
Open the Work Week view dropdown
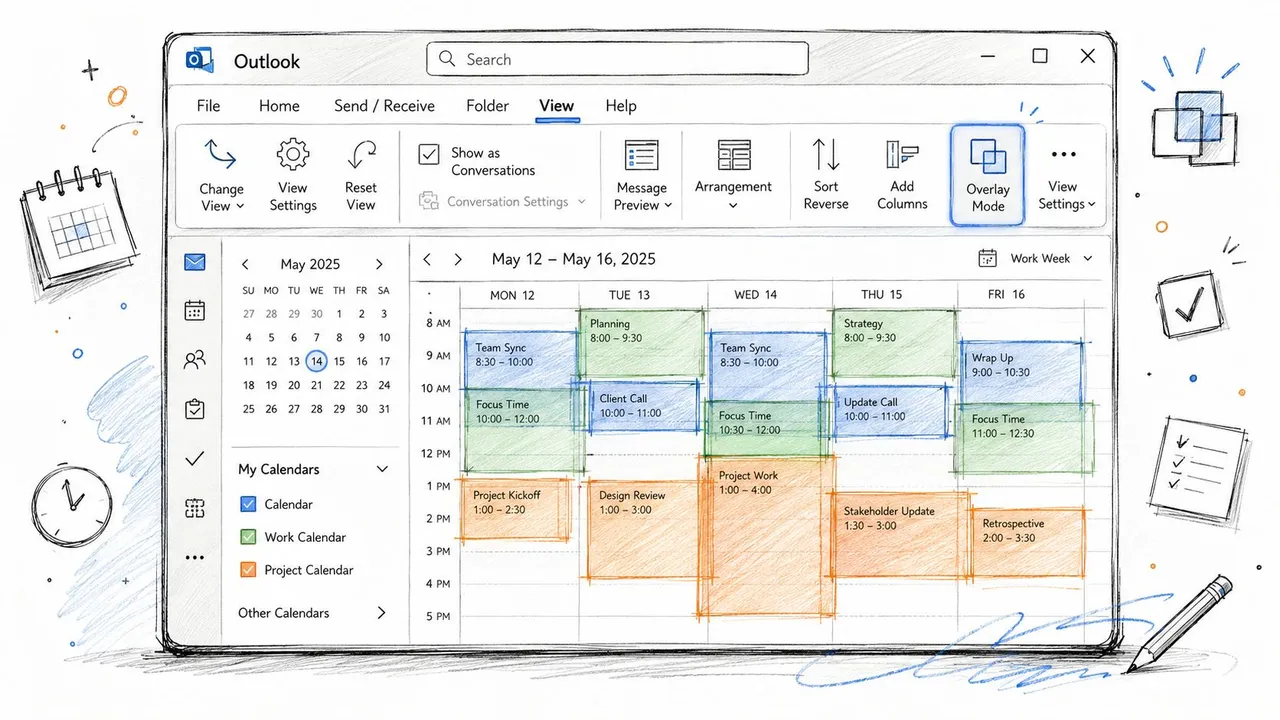pyautogui.click(x=1035, y=258)
